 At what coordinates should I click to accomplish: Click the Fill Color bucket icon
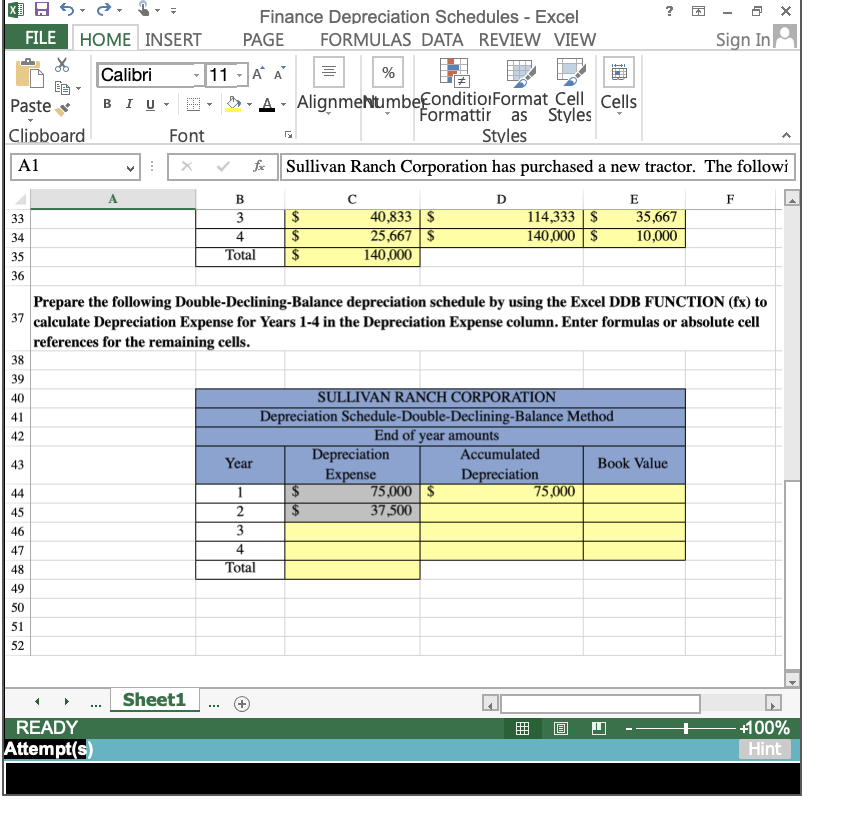click(x=232, y=104)
